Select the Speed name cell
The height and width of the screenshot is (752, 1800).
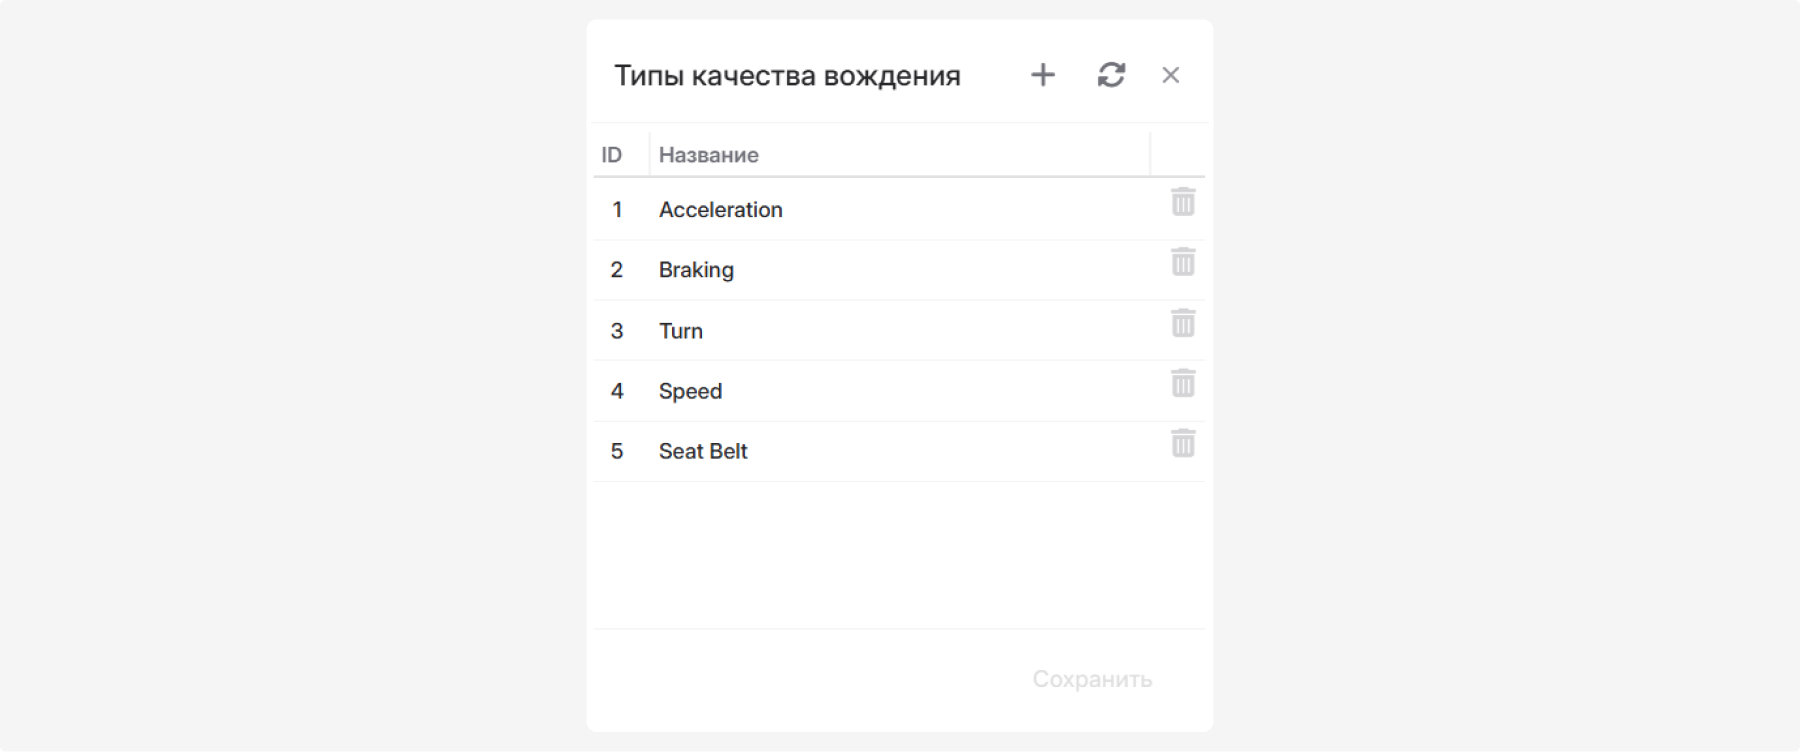point(900,391)
